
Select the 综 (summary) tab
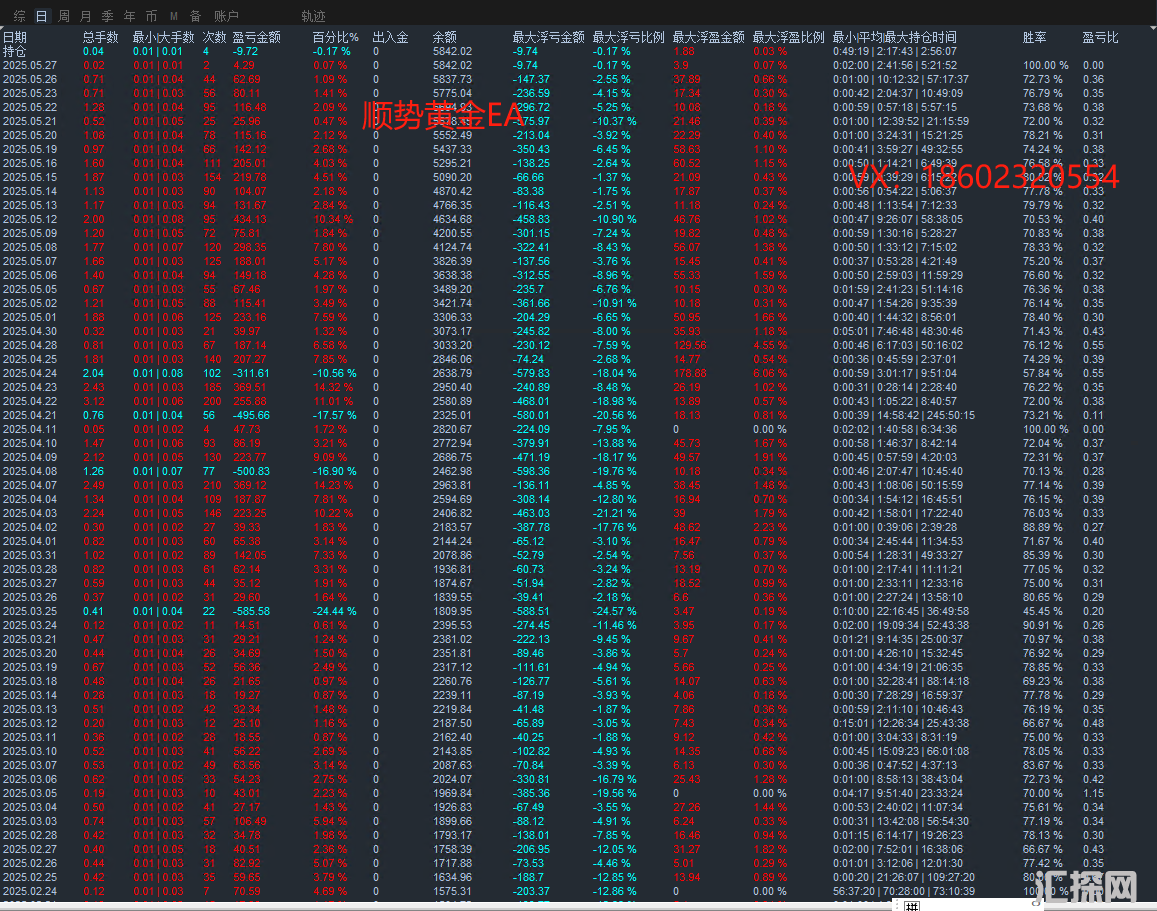tap(20, 16)
